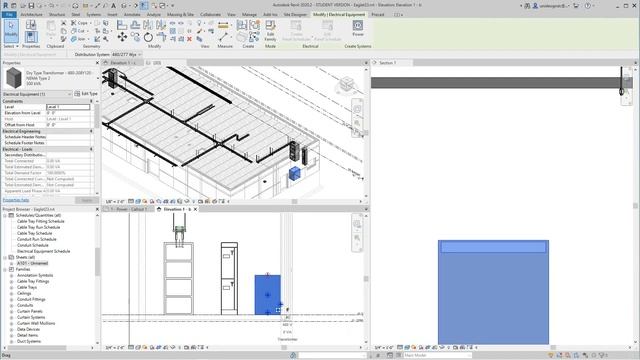Select the 'A101 - Unnamed' sheet
The image size is (640, 360).
click(x=32, y=263)
